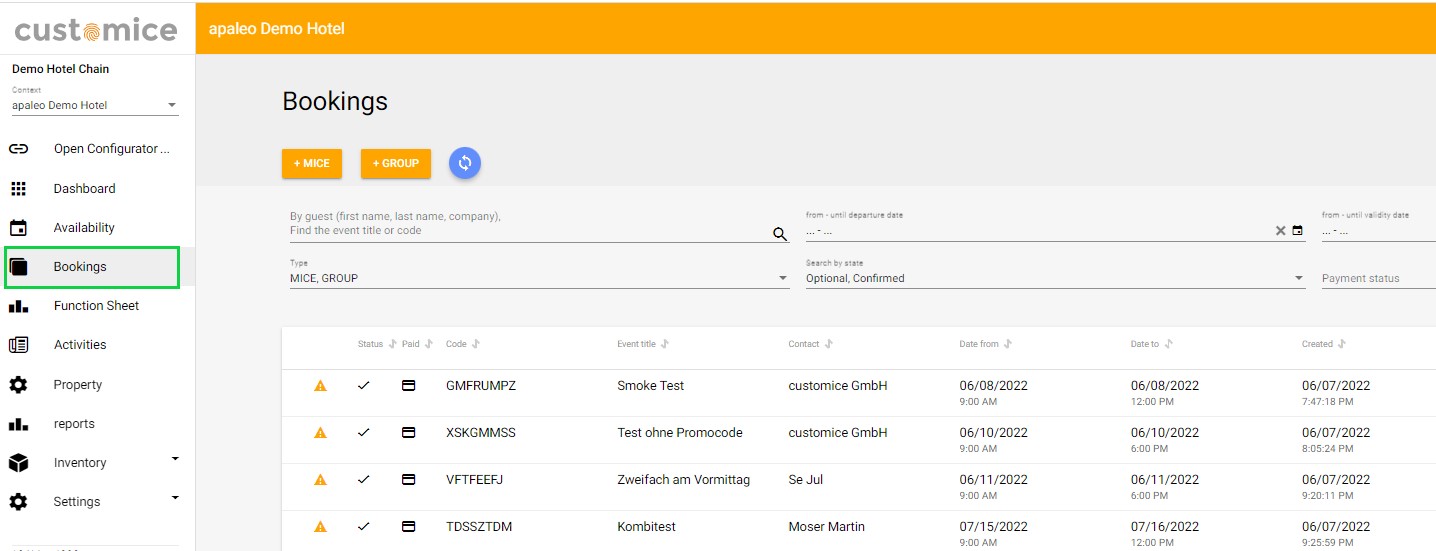Open the Availability page
The image size is (1436, 551).
click(x=98, y=227)
